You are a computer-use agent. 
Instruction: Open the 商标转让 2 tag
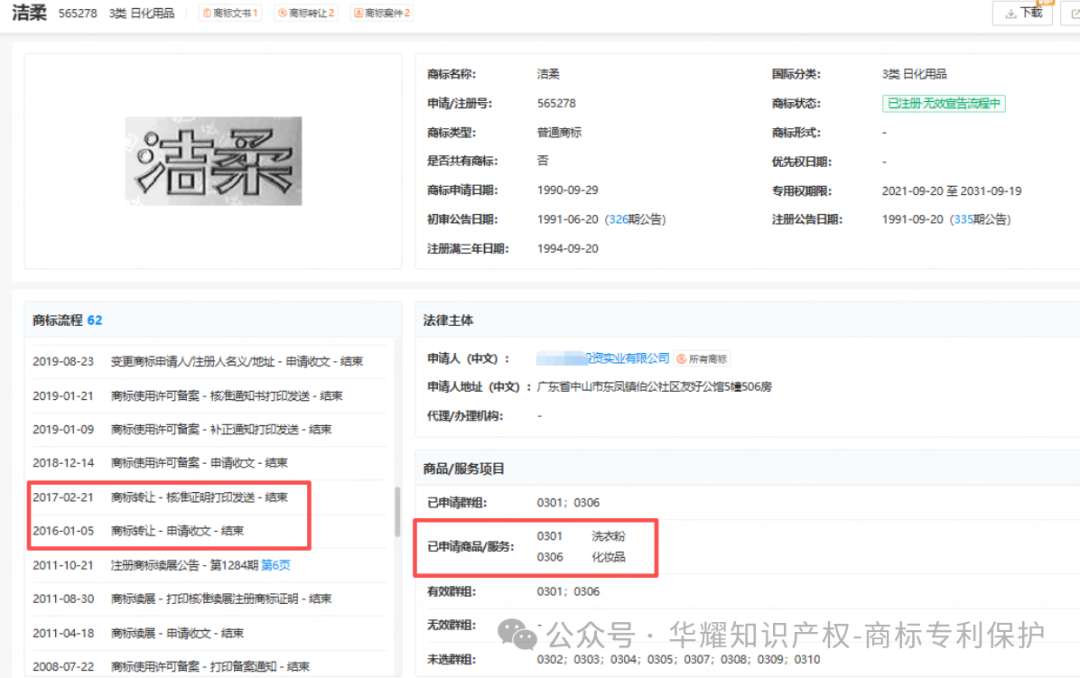(x=306, y=13)
